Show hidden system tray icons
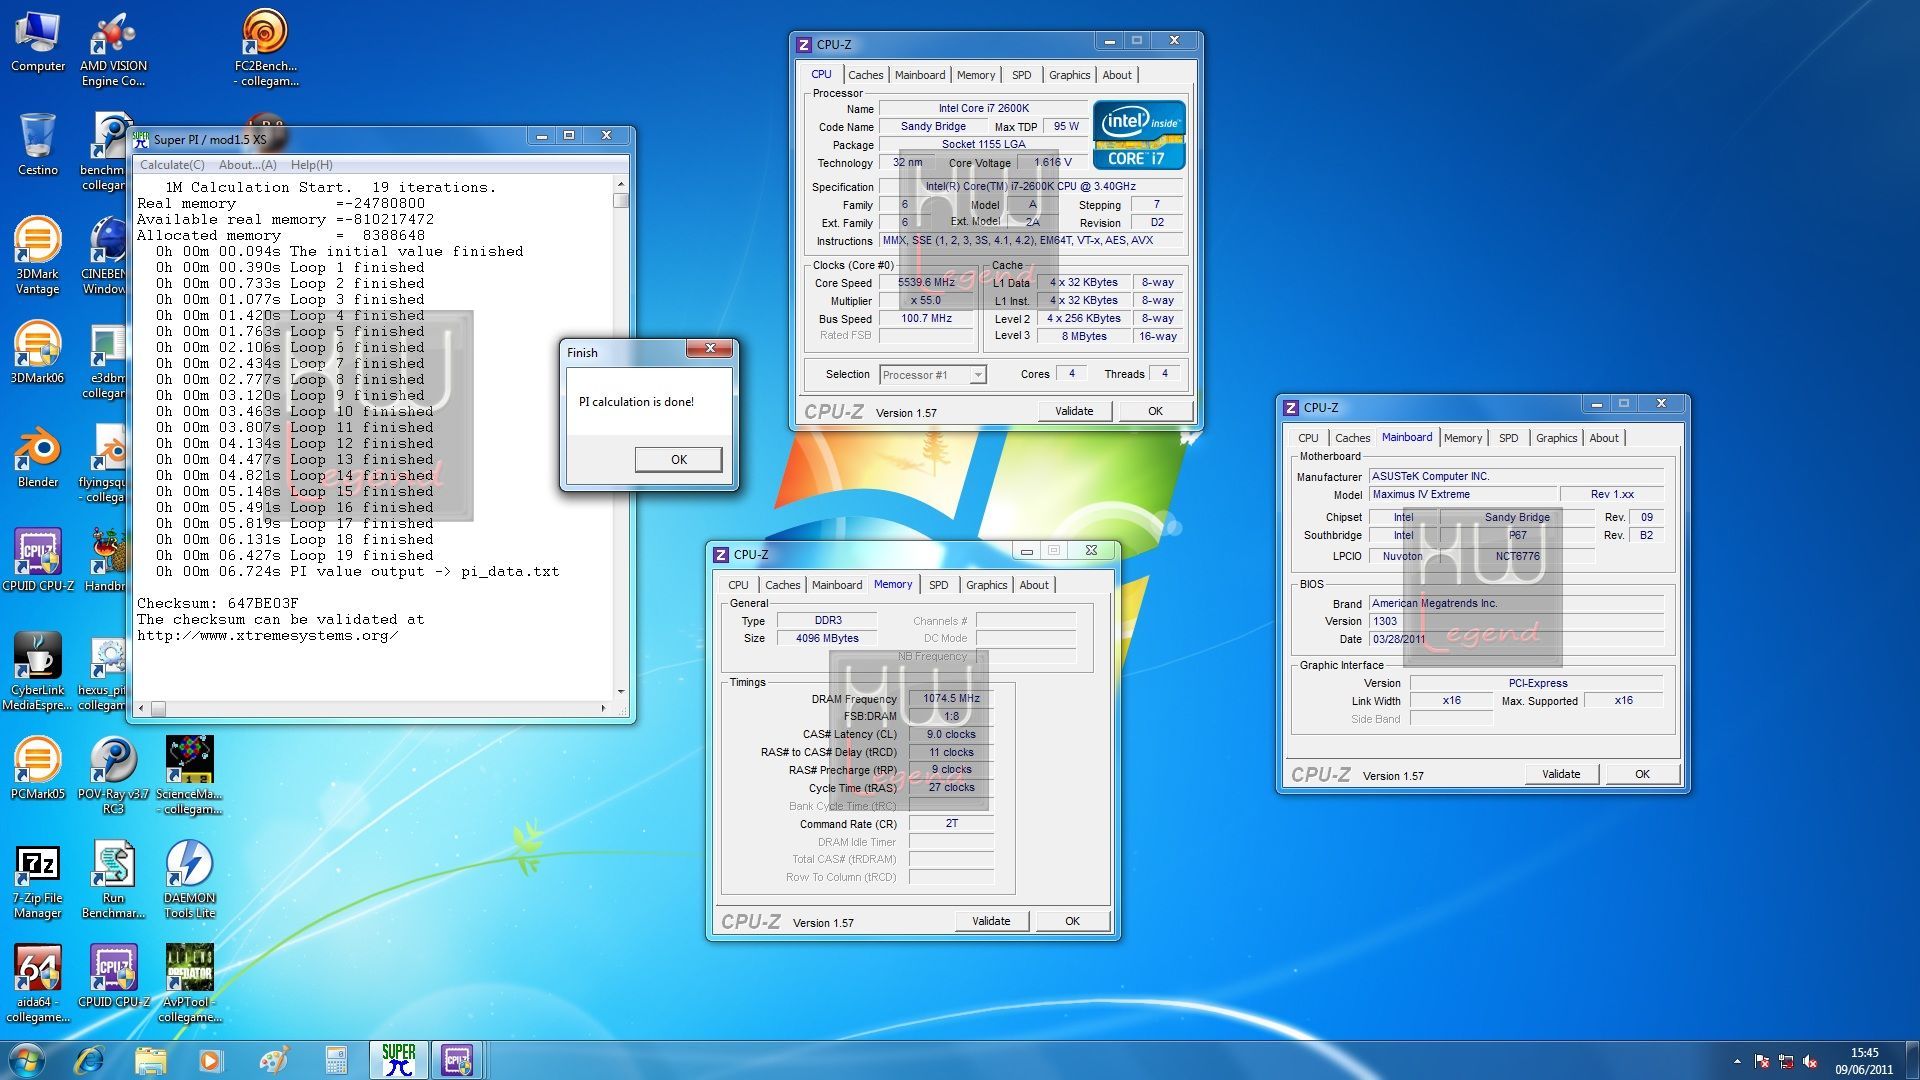The height and width of the screenshot is (1080, 1920). coord(1737,1061)
